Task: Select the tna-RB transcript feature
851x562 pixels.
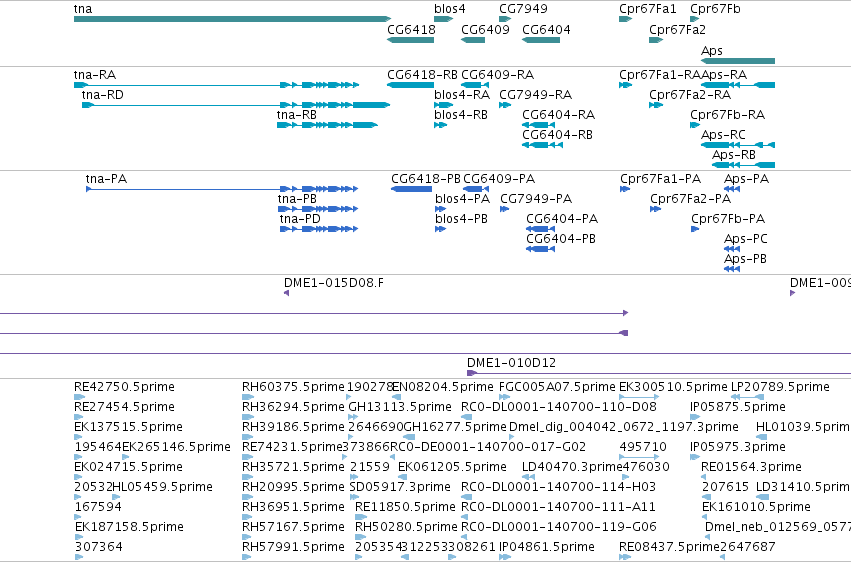Action: [327, 125]
